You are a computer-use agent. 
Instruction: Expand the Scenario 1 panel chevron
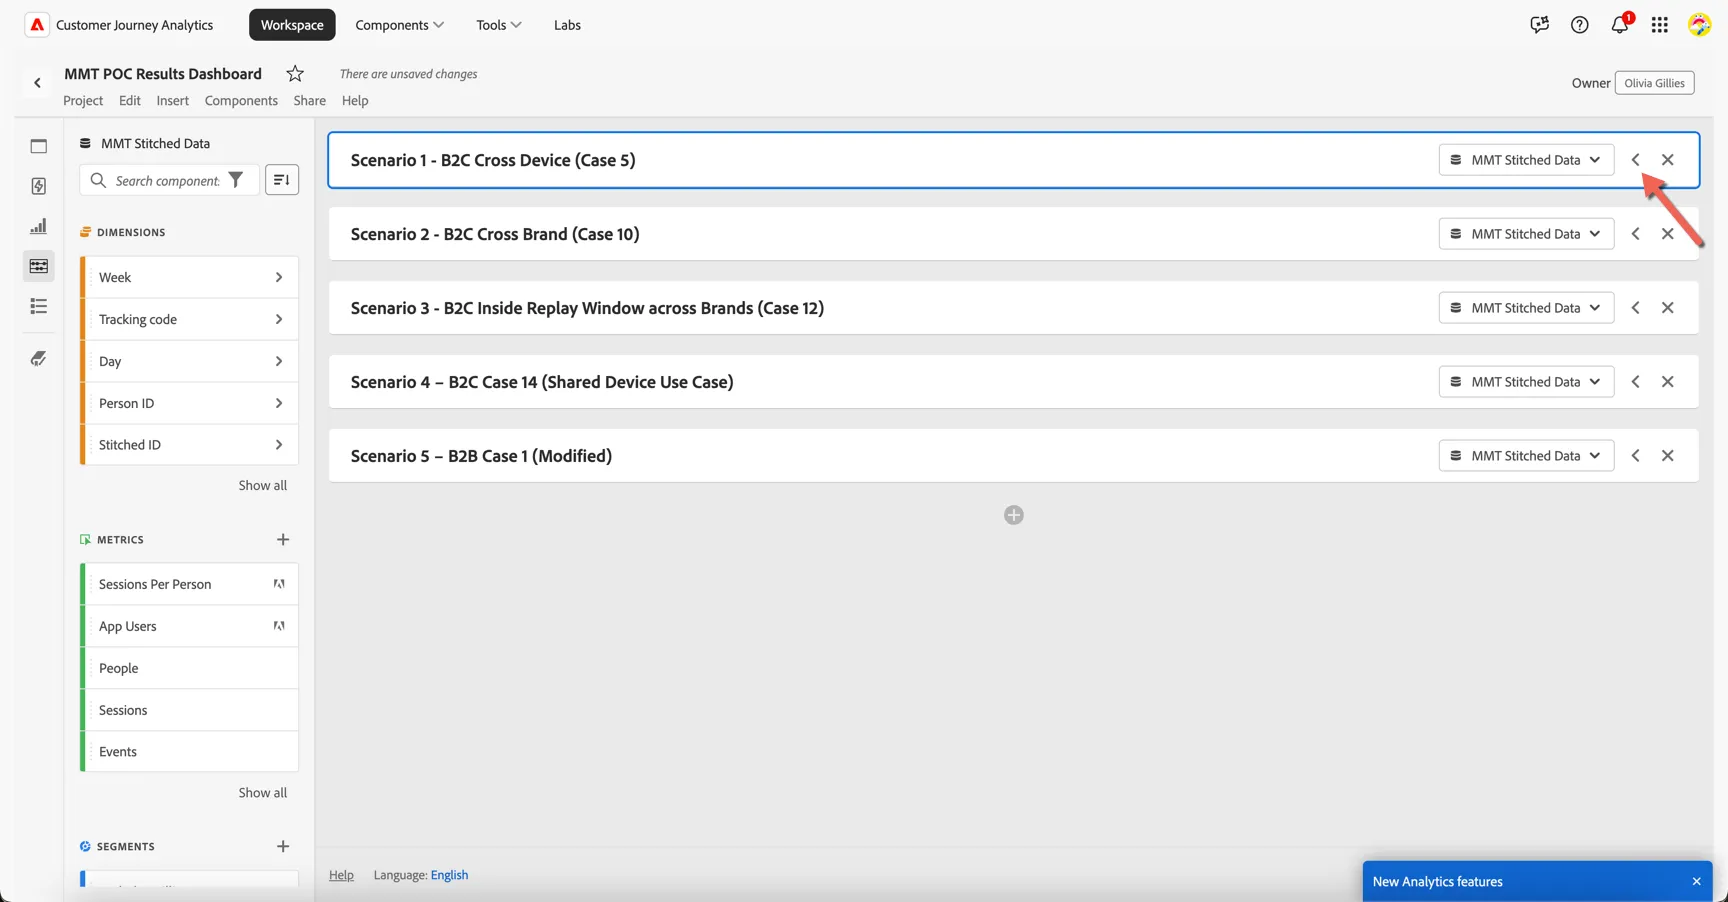coord(1636,160)
